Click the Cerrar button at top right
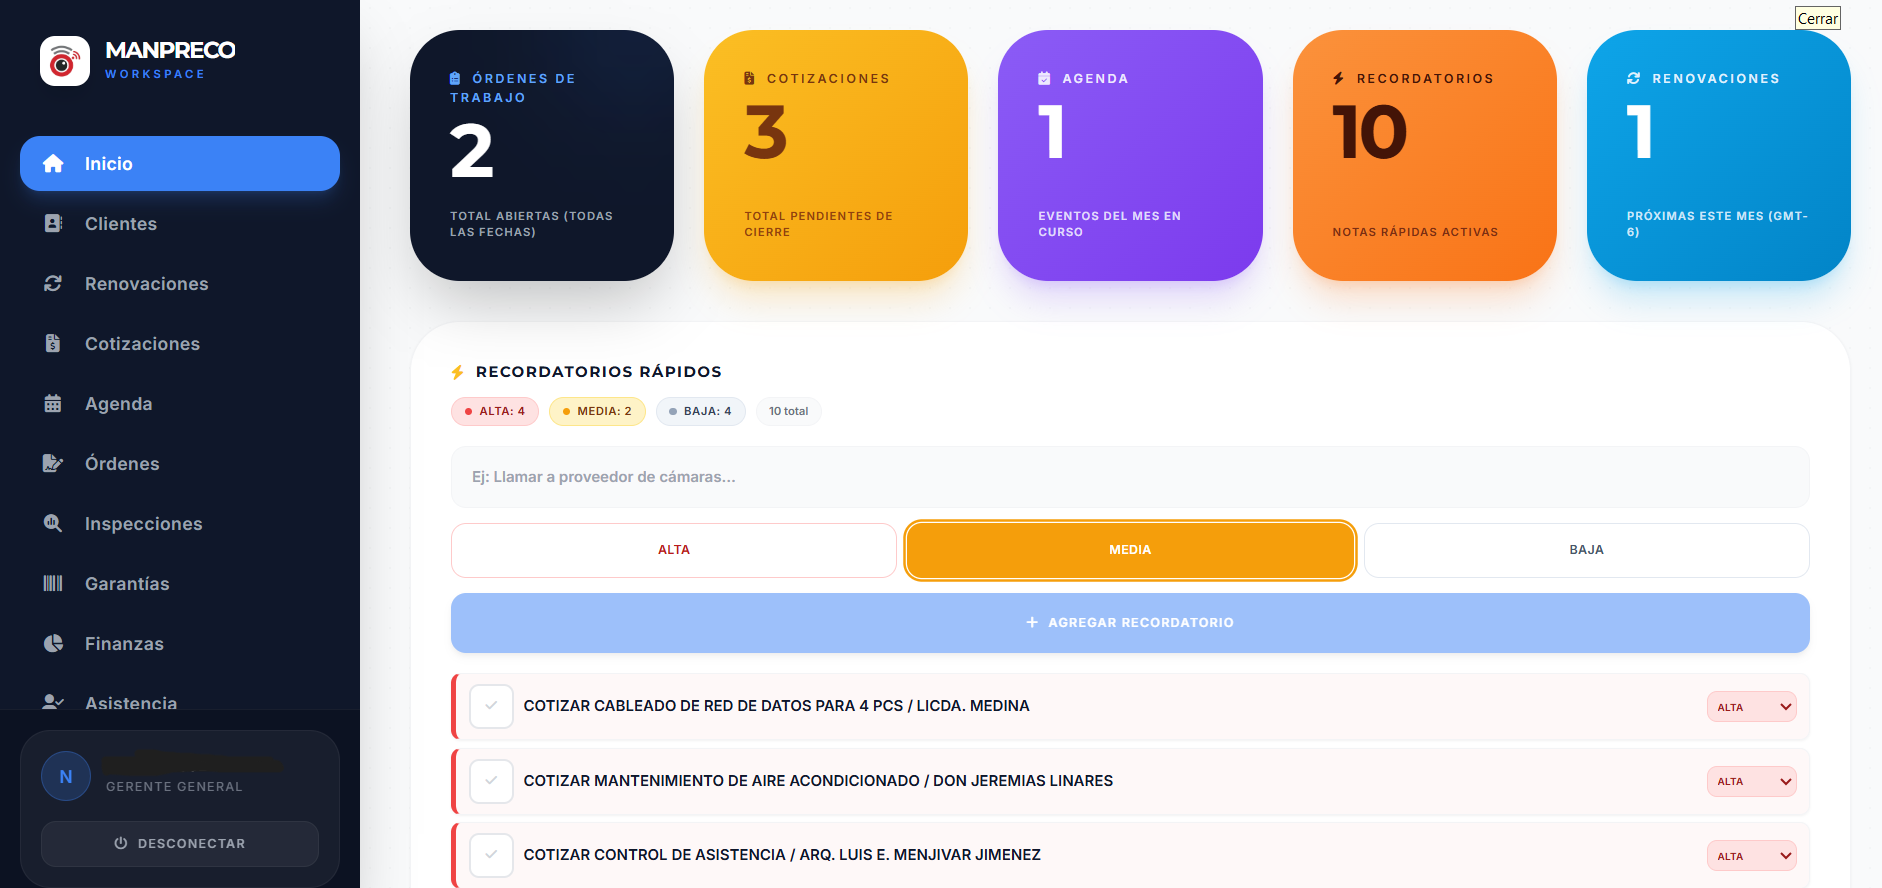Screen dimensions: 1882x888 [x=1817, y=18]
